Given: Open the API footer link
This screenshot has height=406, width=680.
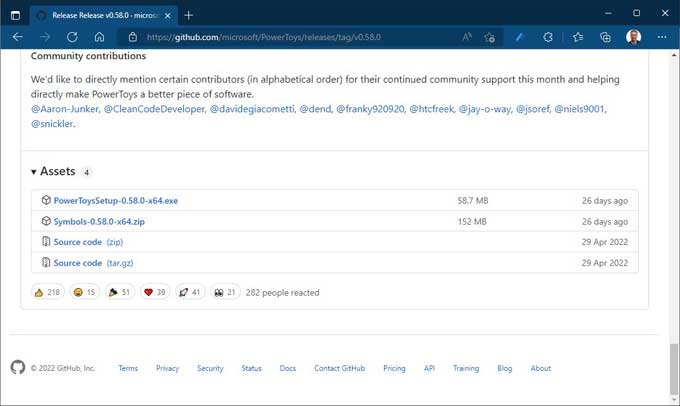Looking at the screenshot, I should point(429,368).
